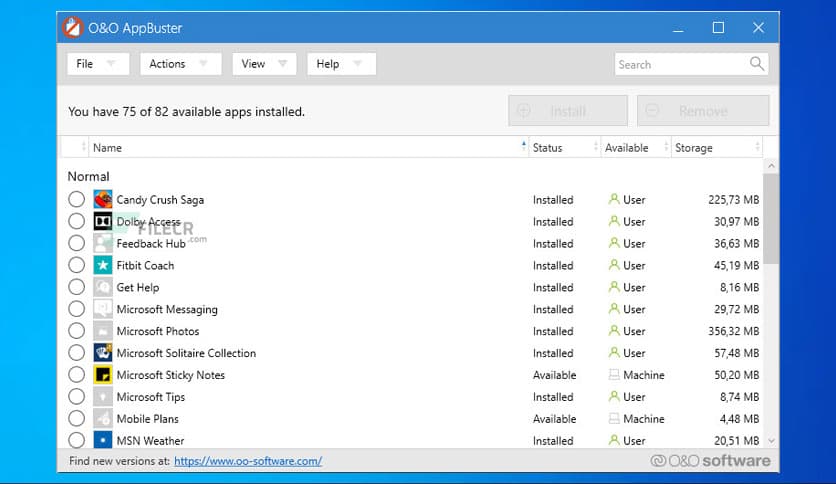Screen dimensions: 836x484
Task: Sort the list by Storage column
Action: tap(717, 147)
